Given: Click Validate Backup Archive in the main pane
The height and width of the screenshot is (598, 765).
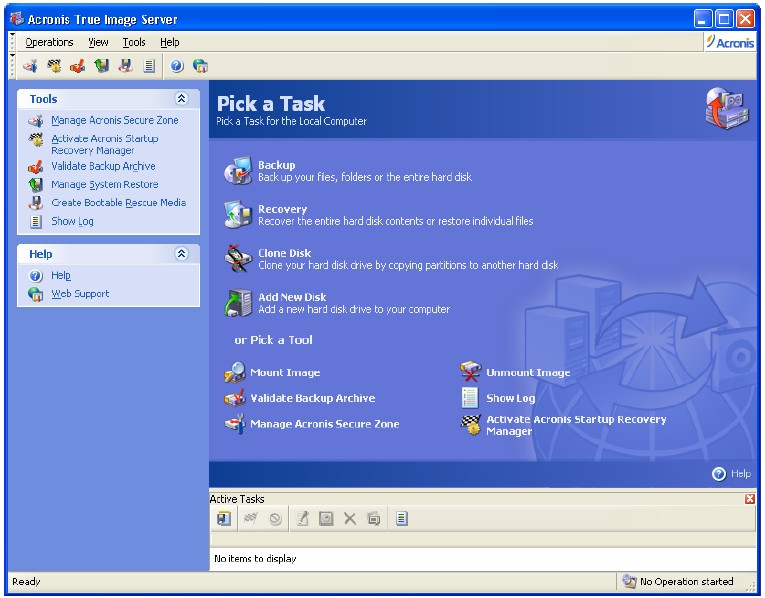Looking at the screenshot, I should [313, 398].
